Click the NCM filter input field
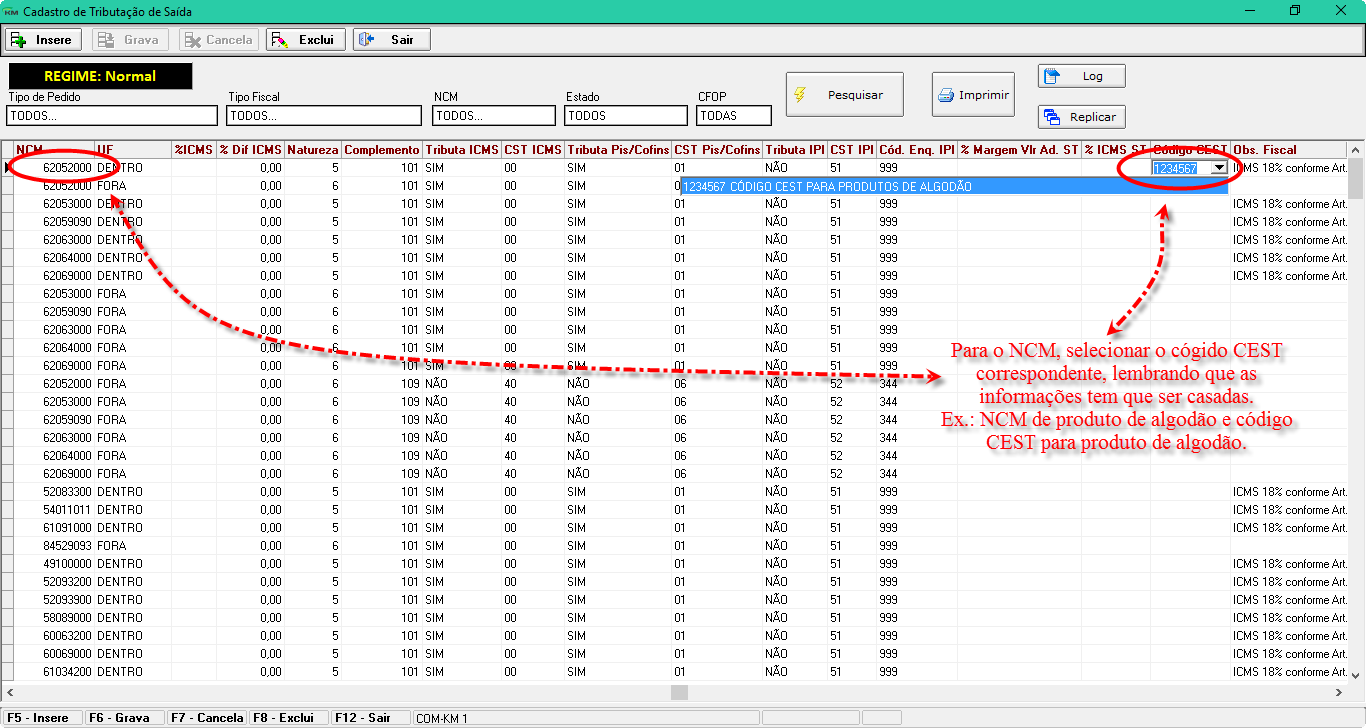 click(494, 115)
